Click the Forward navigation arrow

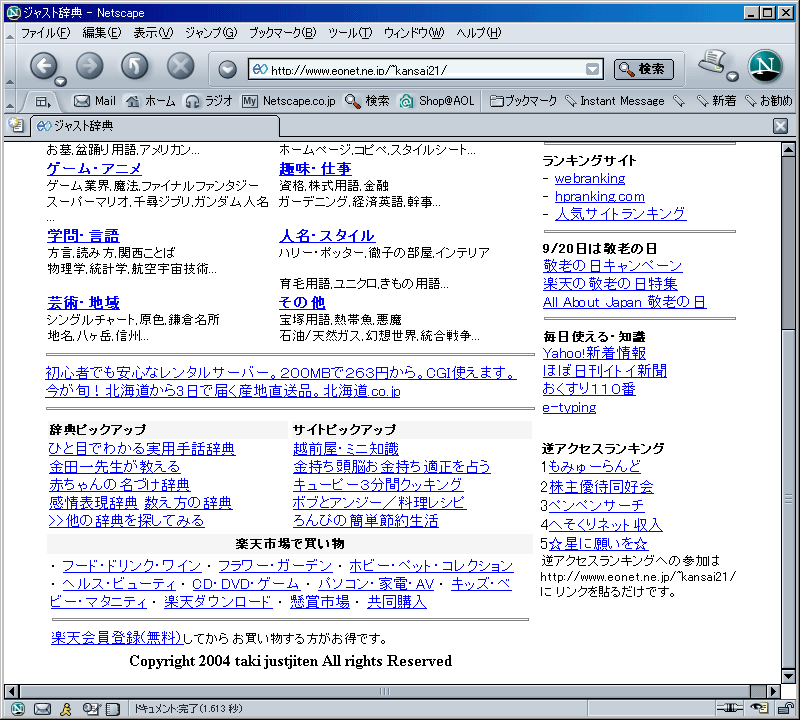90,66
